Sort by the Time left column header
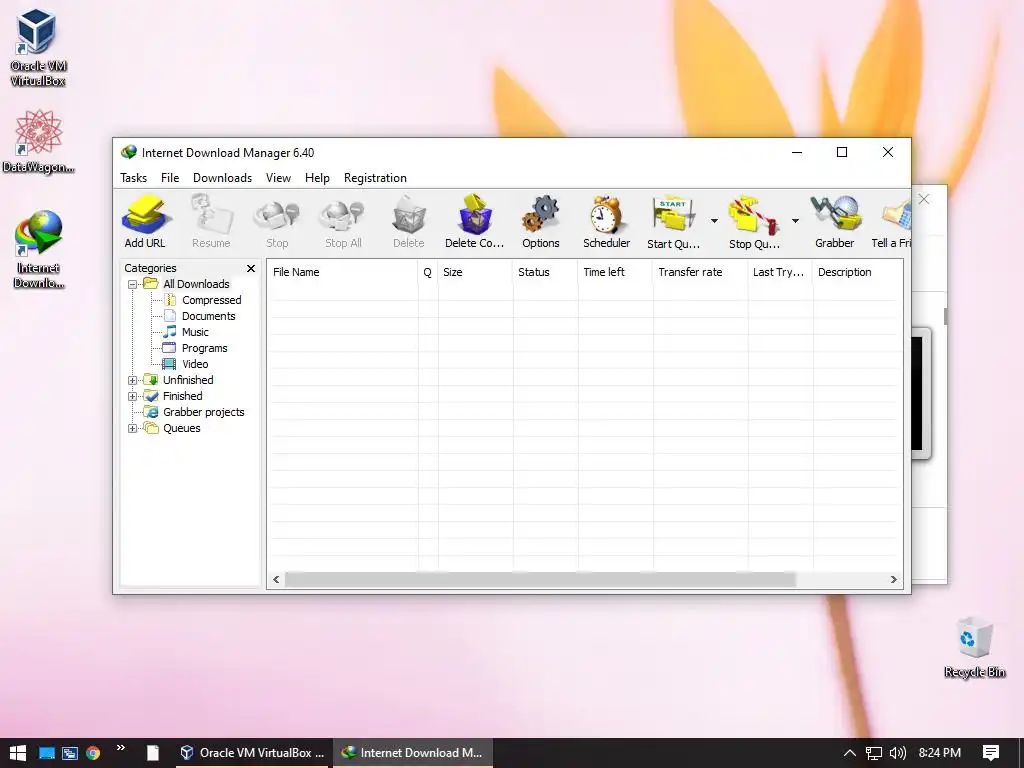This screenshot has height=768, width=1024. pyautogui.click(x=615, y=272)
